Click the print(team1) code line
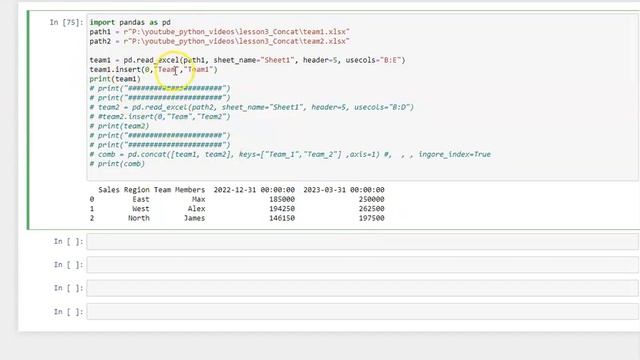 pos(115,79)
